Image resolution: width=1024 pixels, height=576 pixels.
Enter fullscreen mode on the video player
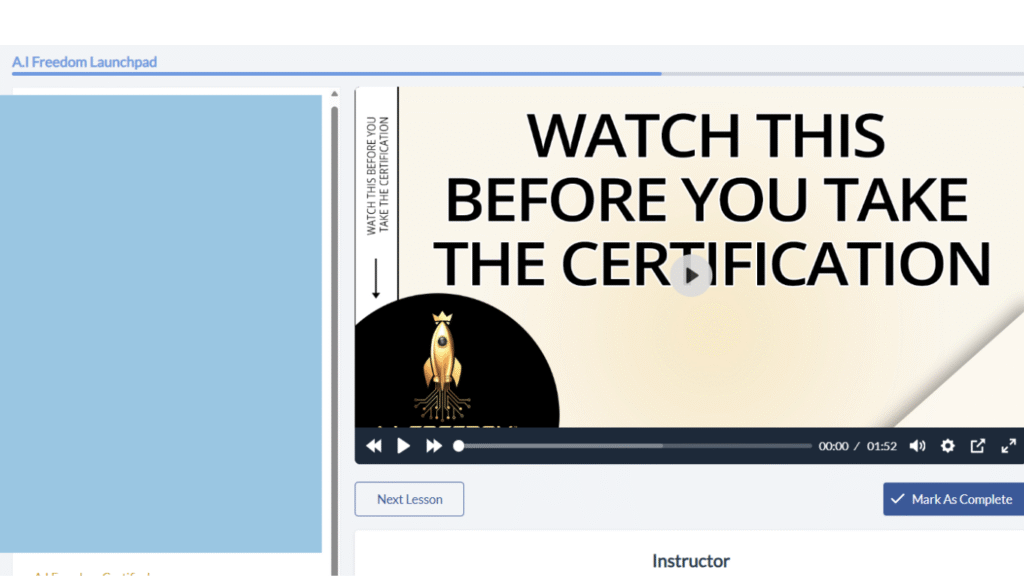pyautogui.click(x=1008, y=446)
